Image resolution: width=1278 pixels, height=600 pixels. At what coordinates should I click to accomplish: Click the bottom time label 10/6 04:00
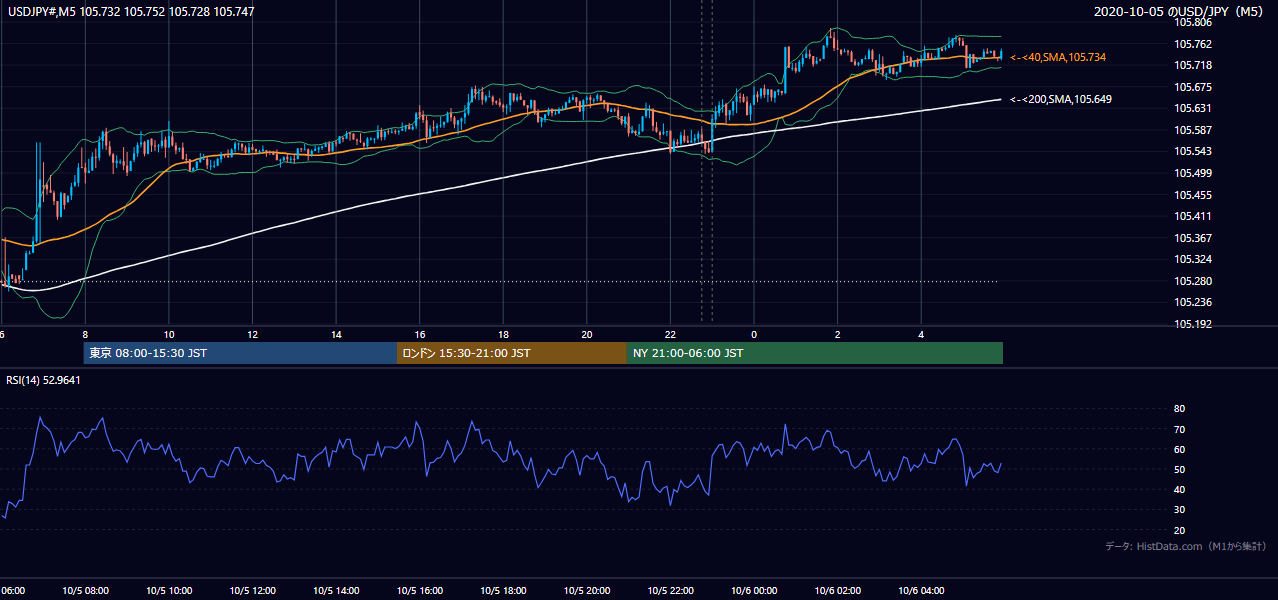(921, 591)
